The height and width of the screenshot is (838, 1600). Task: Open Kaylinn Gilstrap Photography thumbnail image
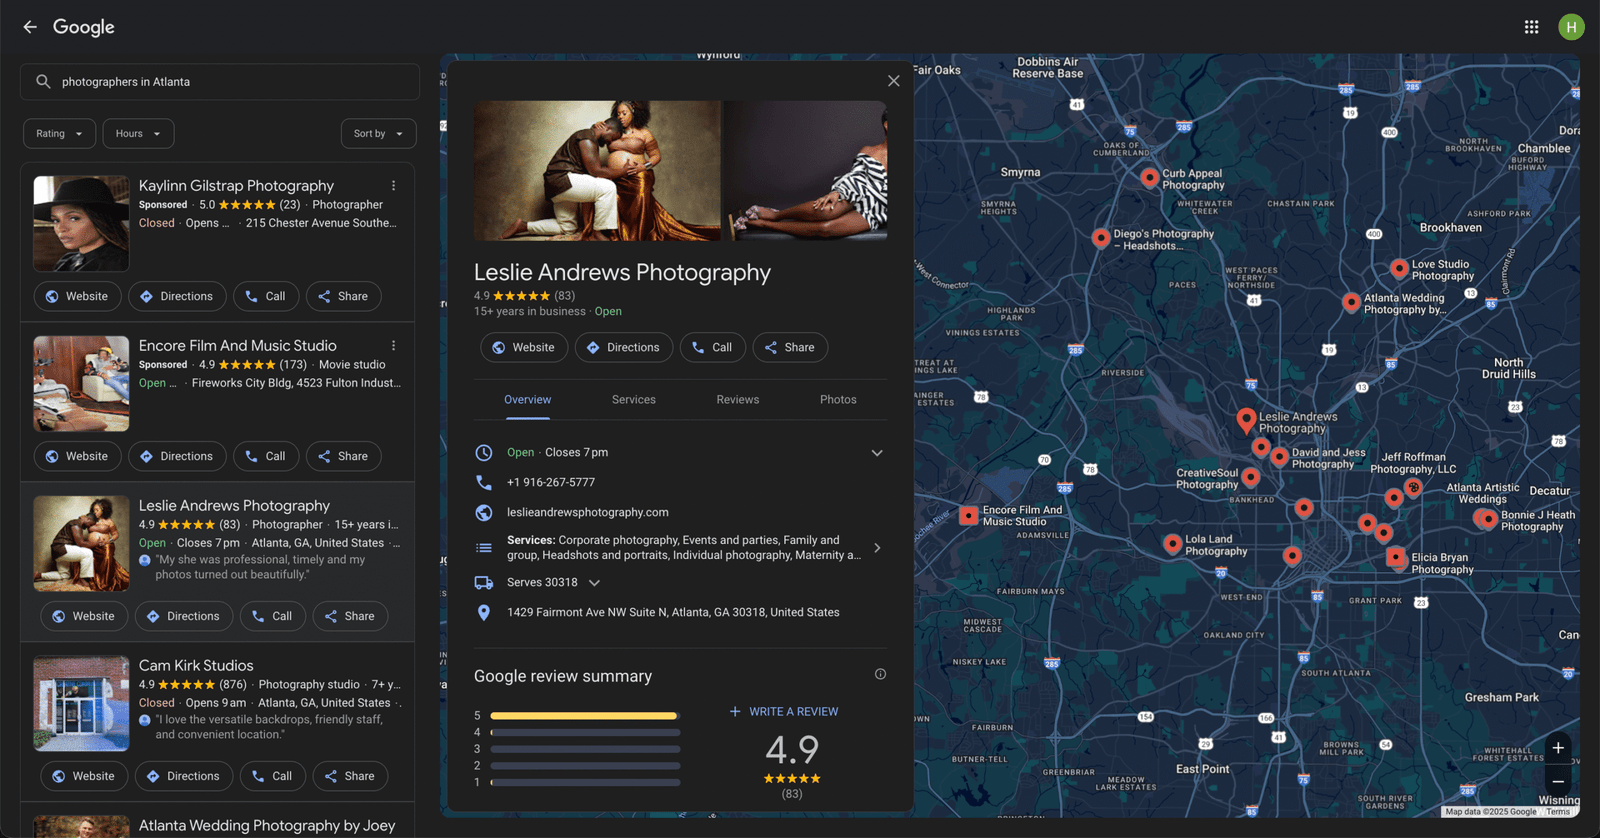click(81, 224)
